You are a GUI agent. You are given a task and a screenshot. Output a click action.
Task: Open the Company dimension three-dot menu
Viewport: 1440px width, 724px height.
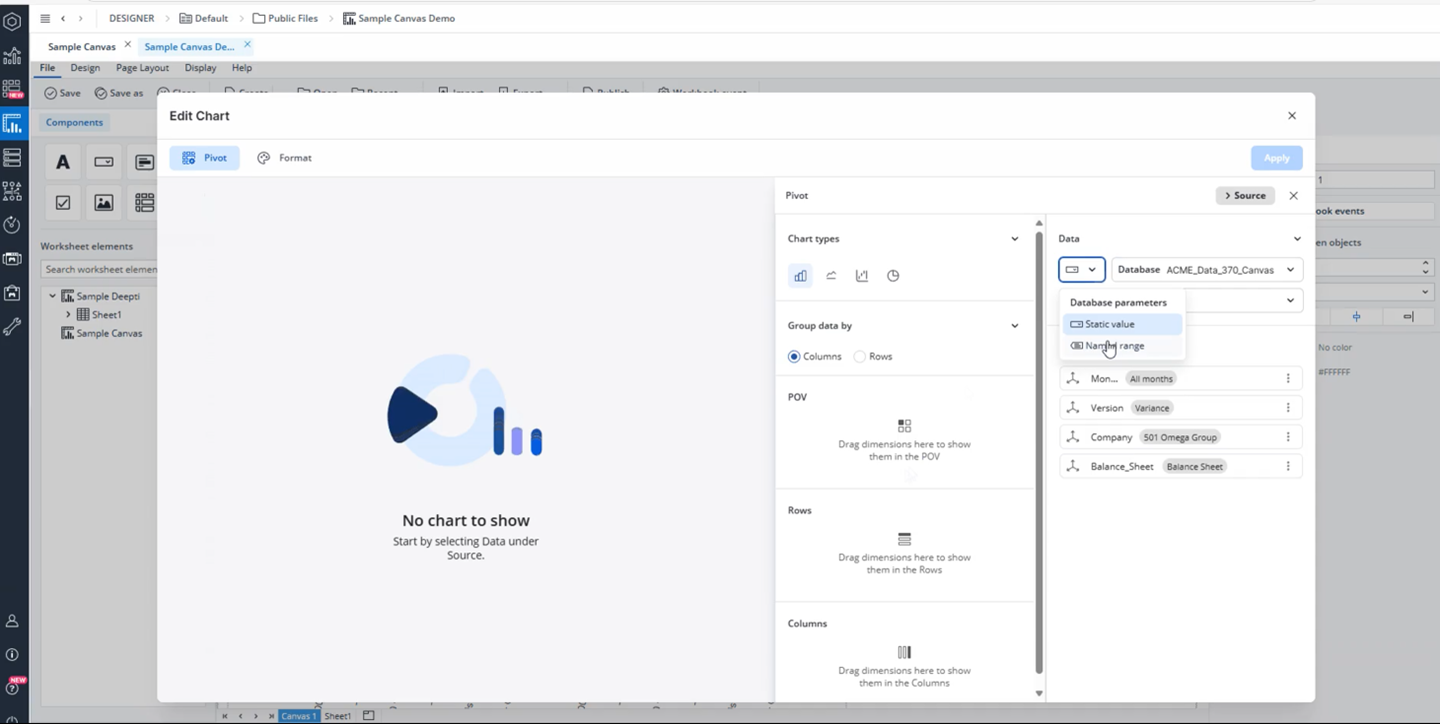point(1288,437)
